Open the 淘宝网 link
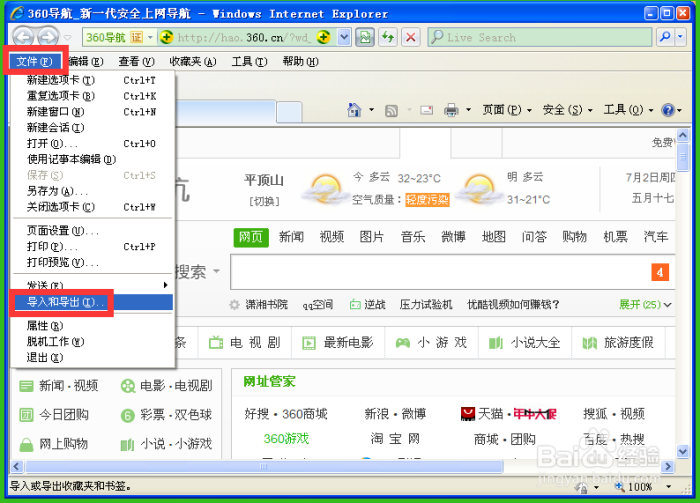Image resolution: width=700 pixels, height=503 pixels. [x=395, y=438]
